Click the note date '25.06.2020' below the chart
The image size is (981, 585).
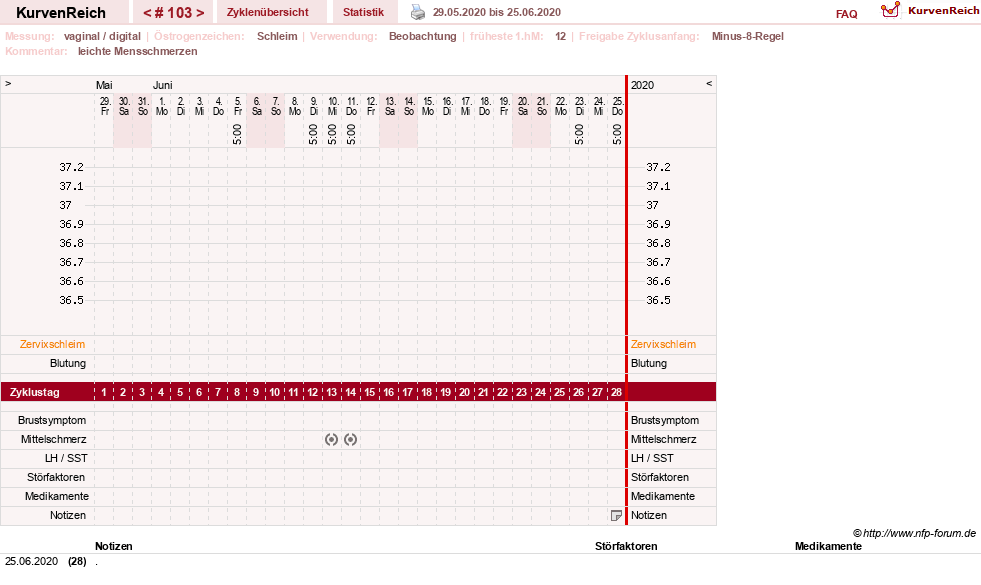[31, 561]
